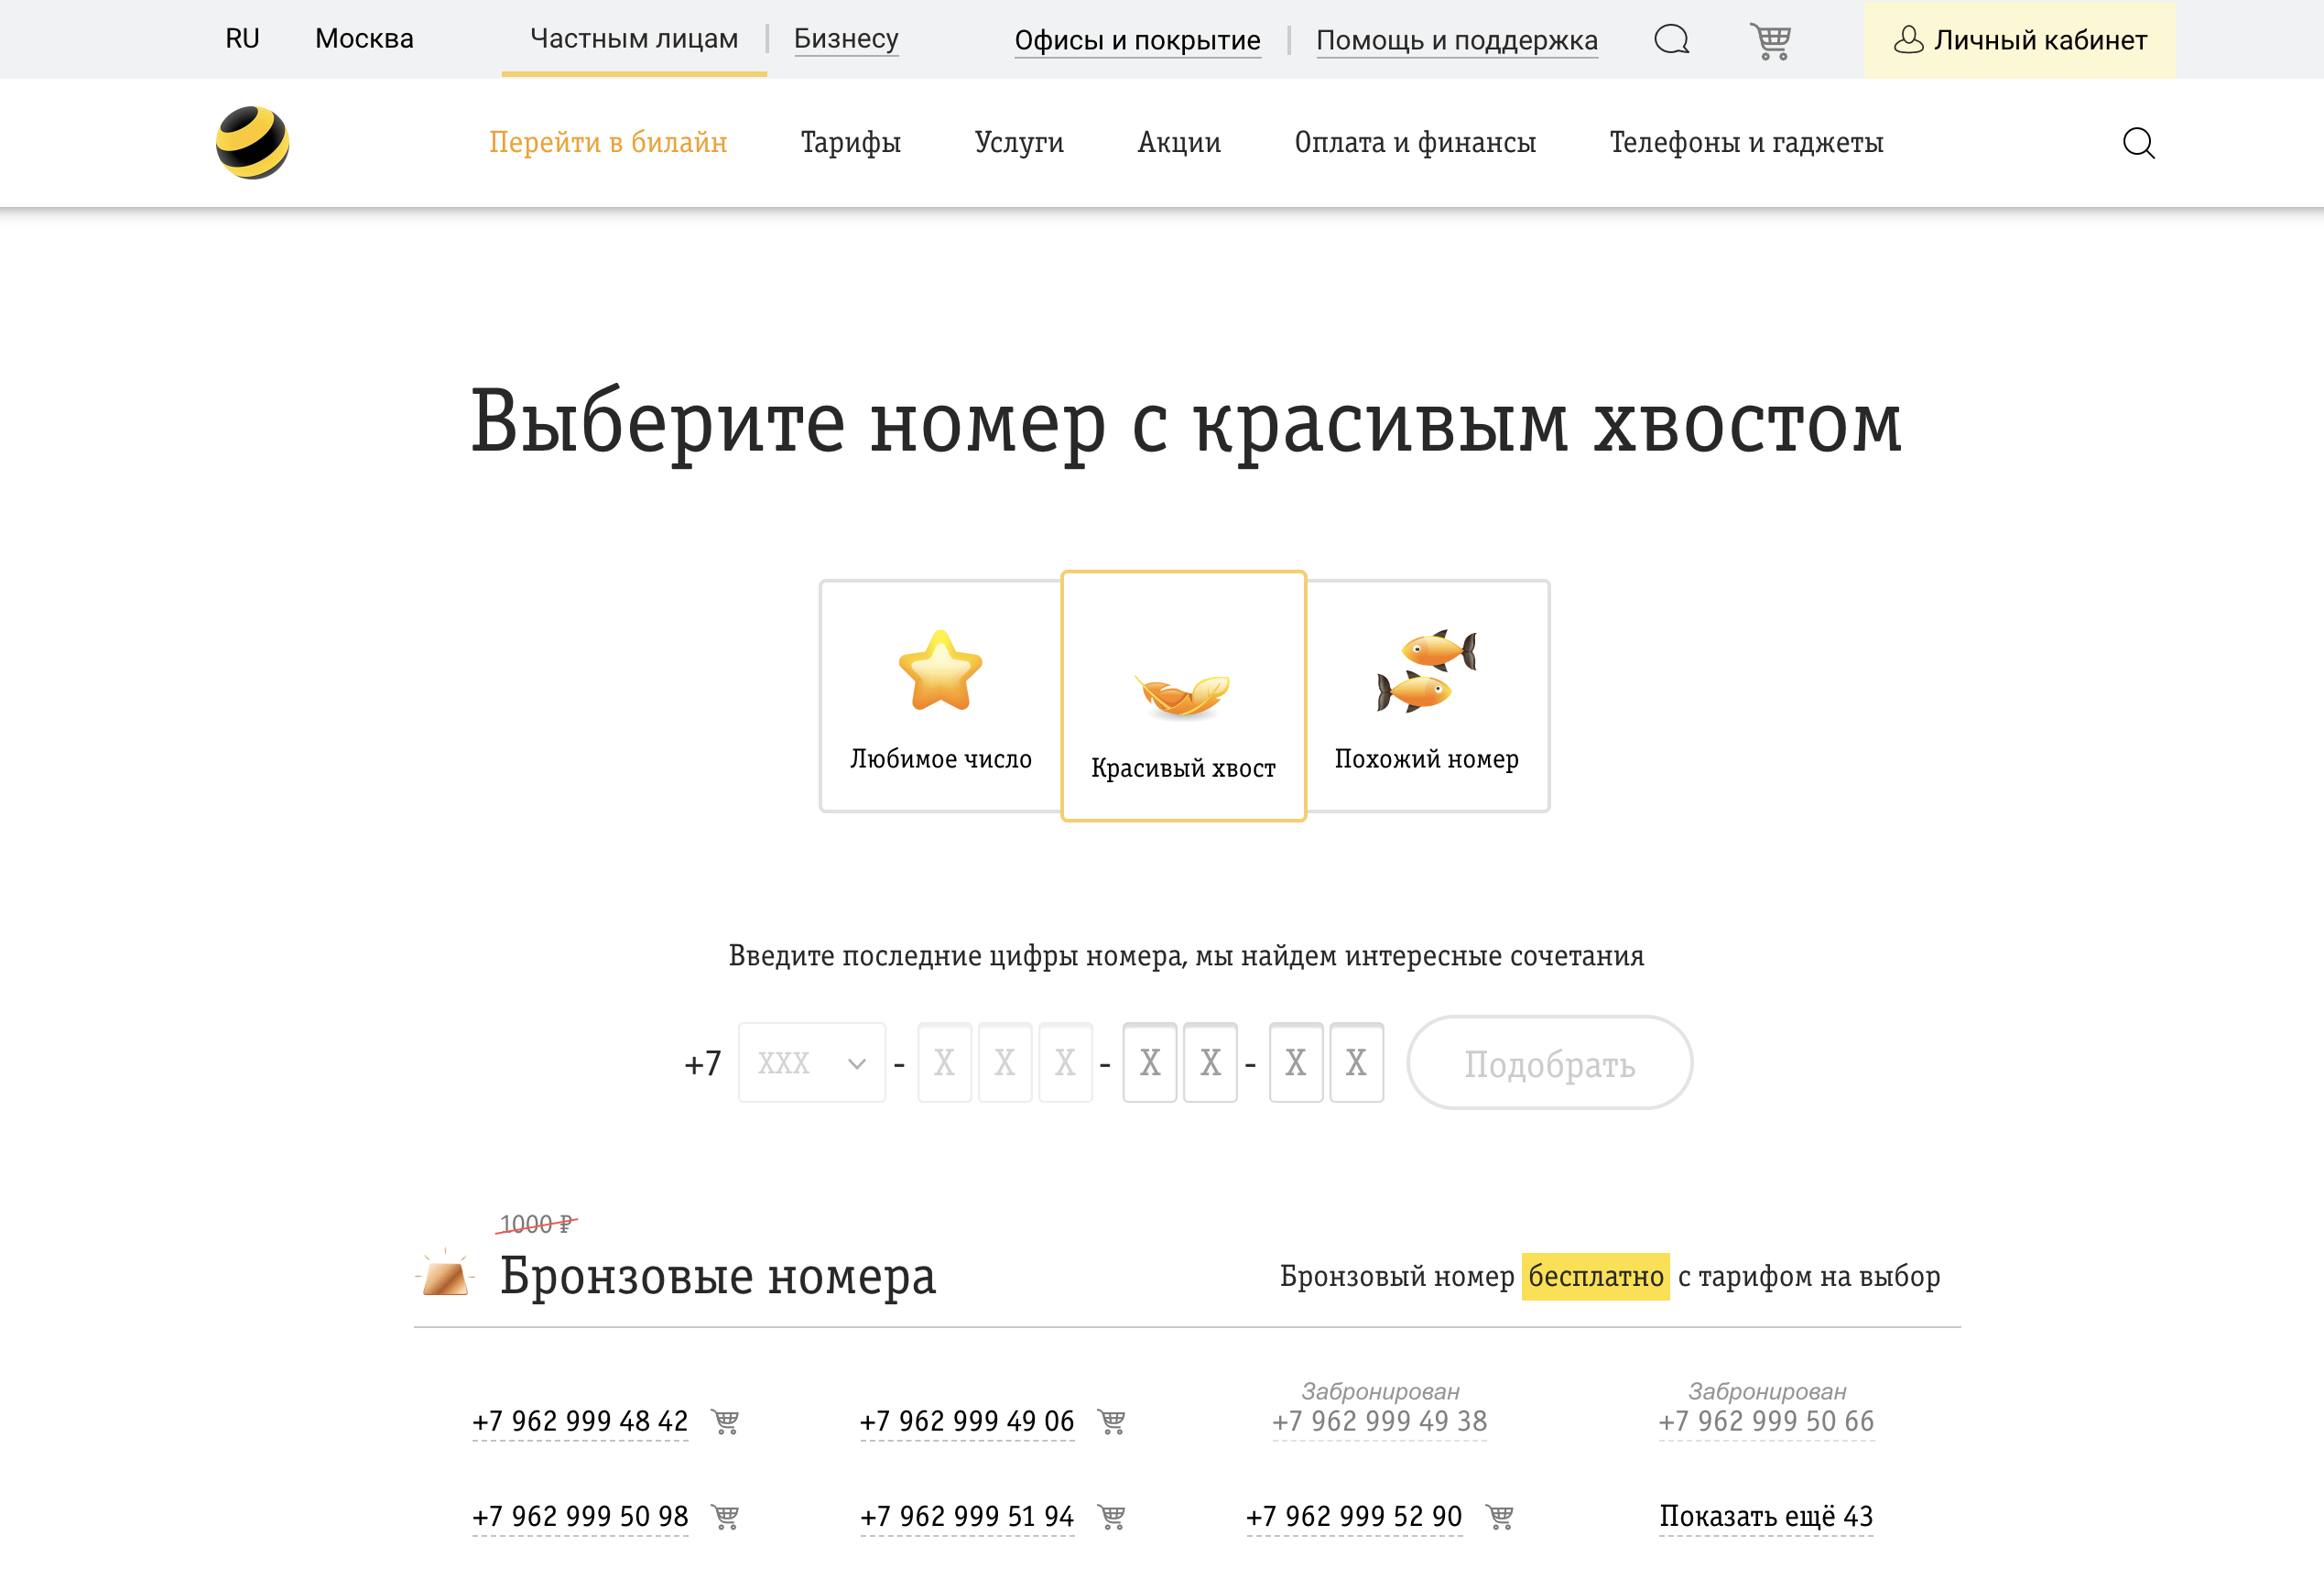Add number +7 962 999 51 94 to cart
2324x1590 pixels.
pyautogui.click(x=1112, y=1516)
